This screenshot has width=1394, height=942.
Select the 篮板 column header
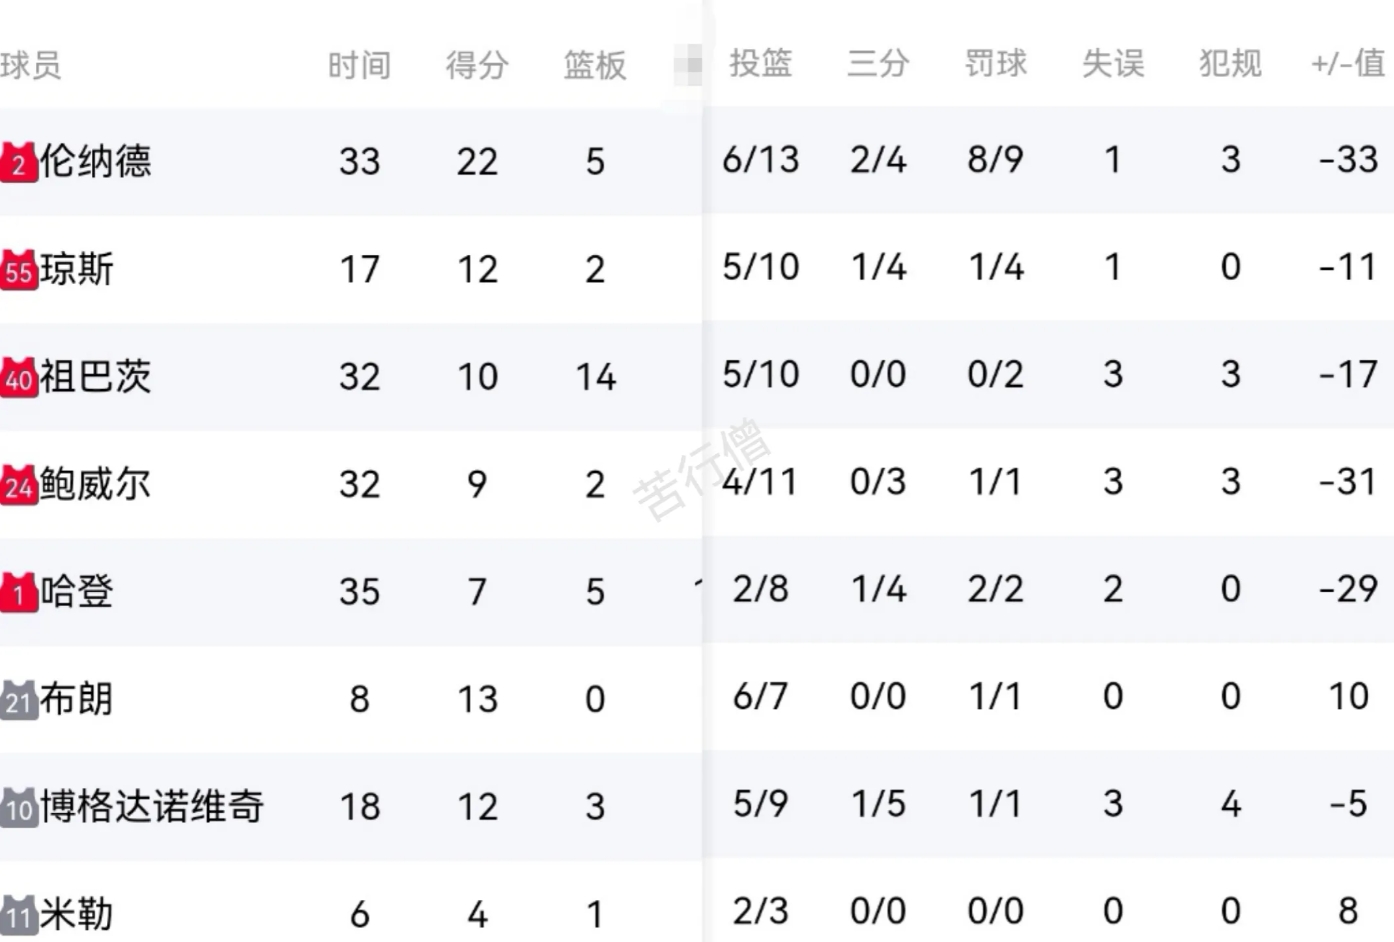point(595,65)
